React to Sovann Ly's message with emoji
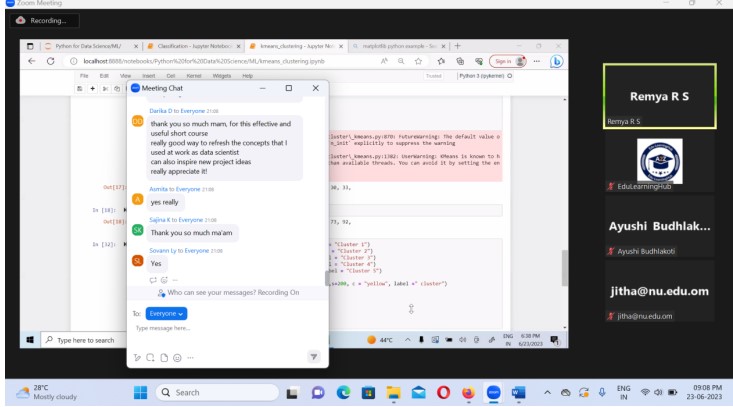 click(164, 279)
